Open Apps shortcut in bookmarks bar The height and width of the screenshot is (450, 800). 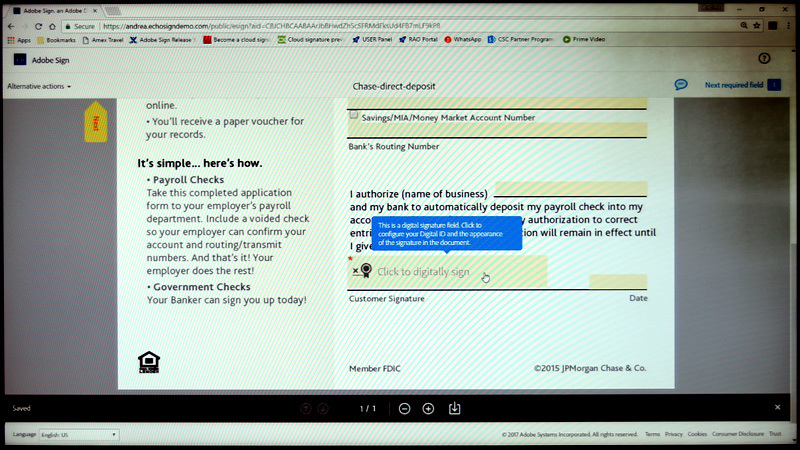(19, 40)
